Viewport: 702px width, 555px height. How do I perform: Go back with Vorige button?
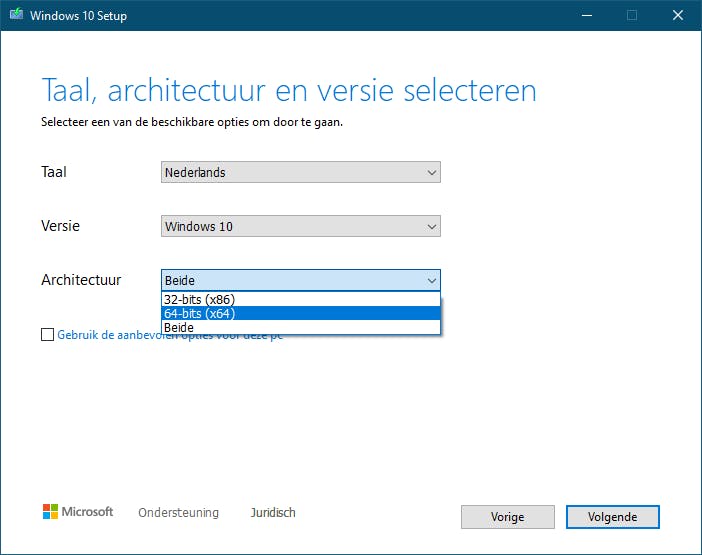coord(507,517)
